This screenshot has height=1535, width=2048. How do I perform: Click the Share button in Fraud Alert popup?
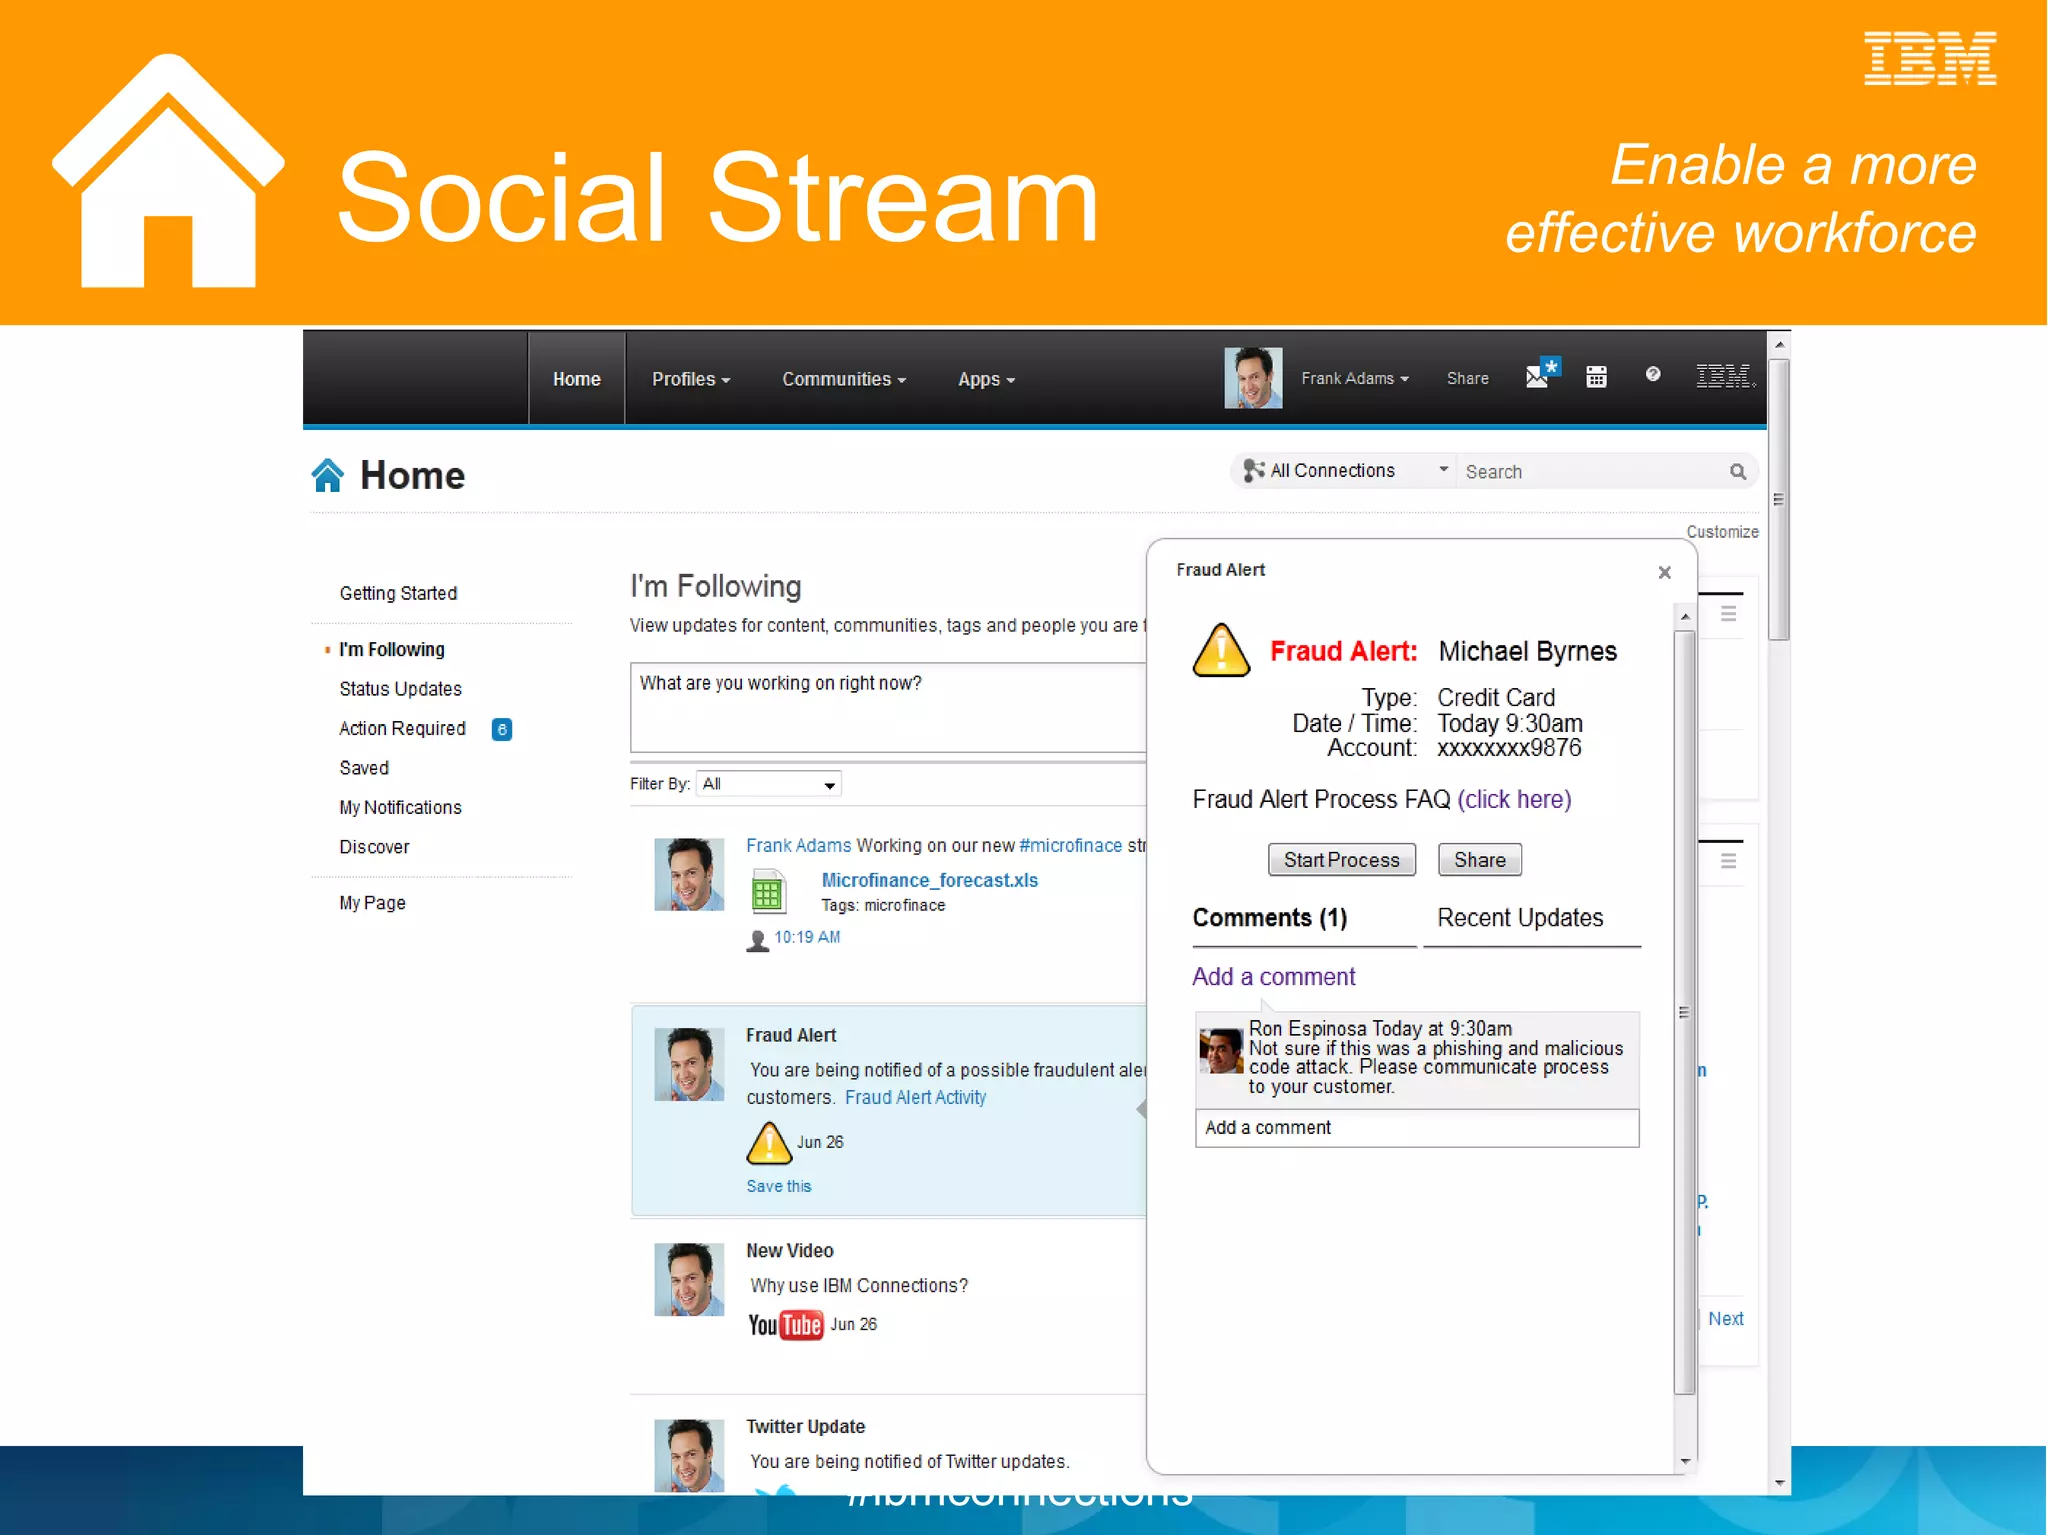click(1479, 860)
